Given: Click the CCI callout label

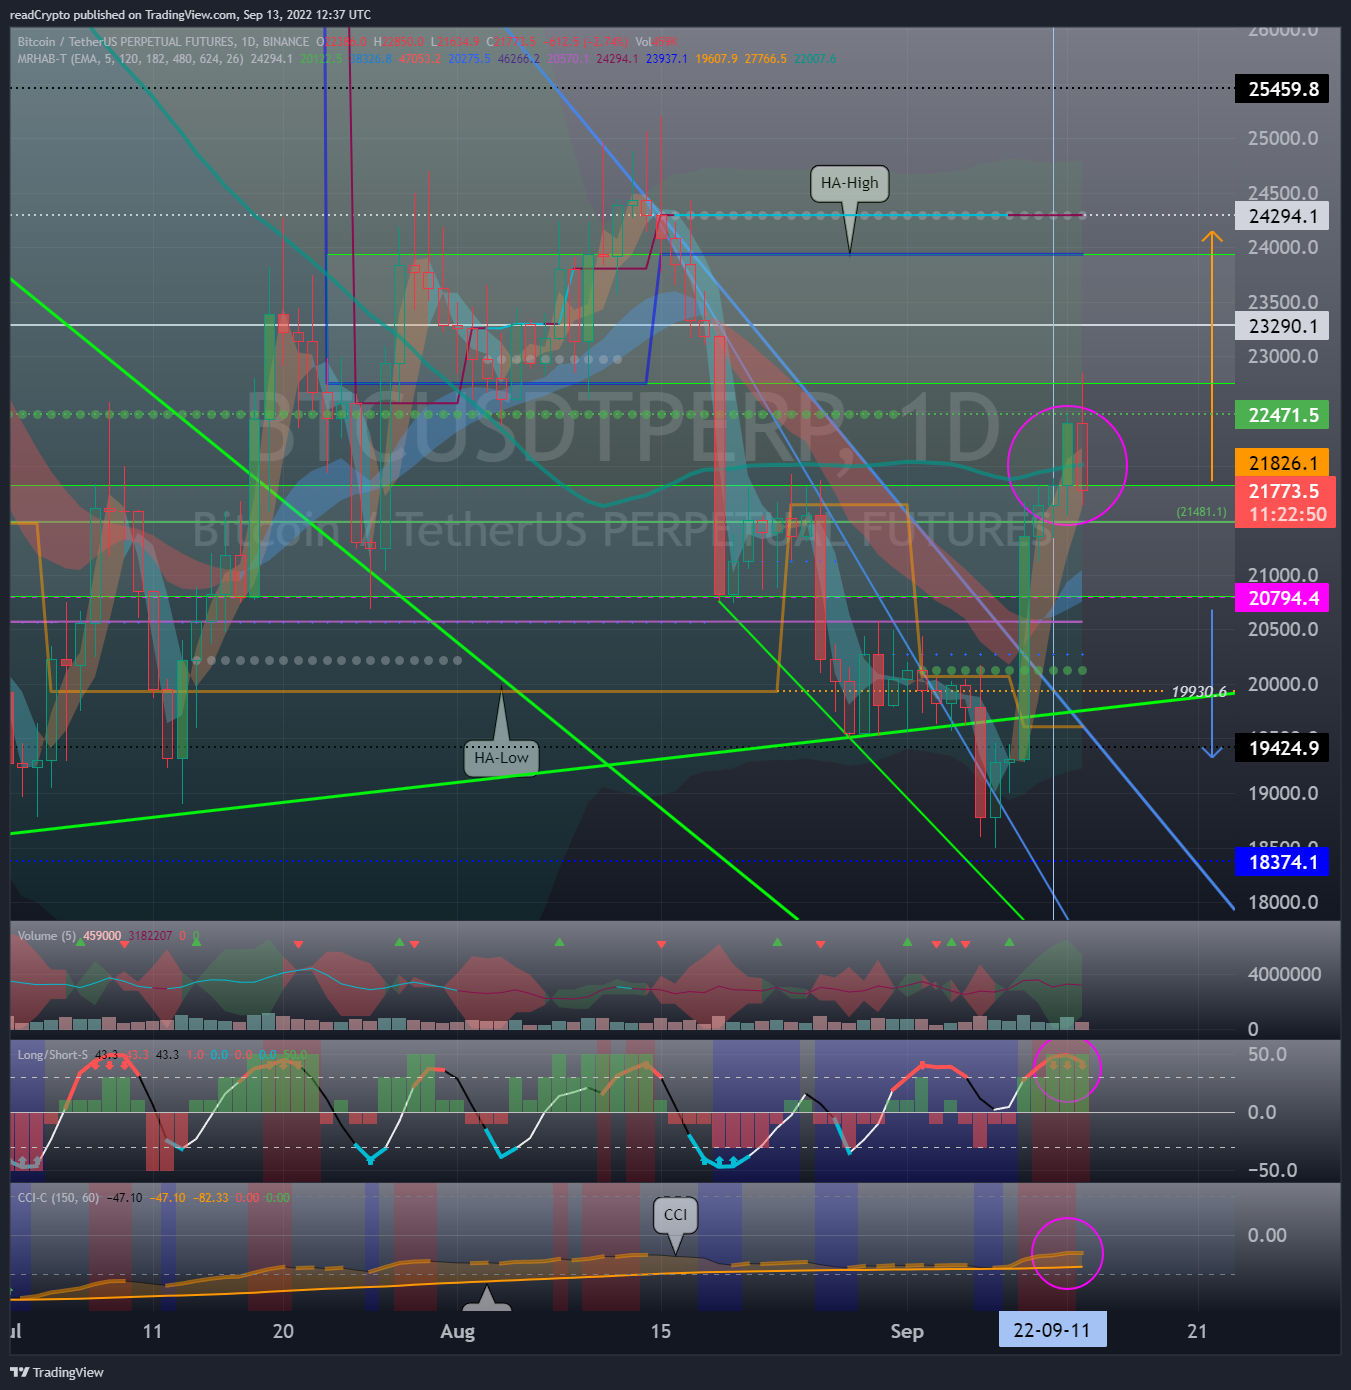Looking at the screenshot, I should (x=676, y=1215).
